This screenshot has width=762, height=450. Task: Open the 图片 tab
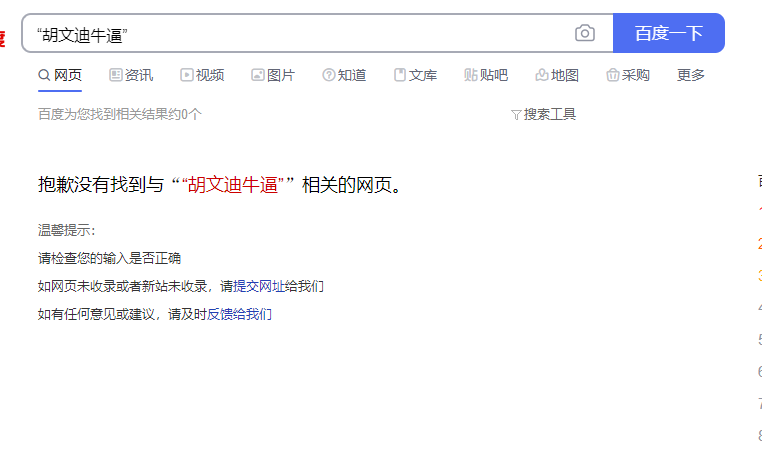(273, 75)
